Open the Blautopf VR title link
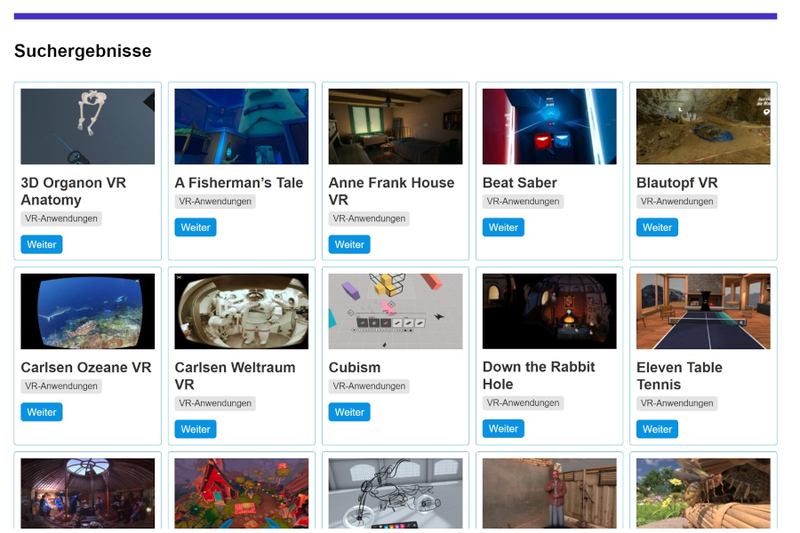The image size is (800, 533). (677, 183)
